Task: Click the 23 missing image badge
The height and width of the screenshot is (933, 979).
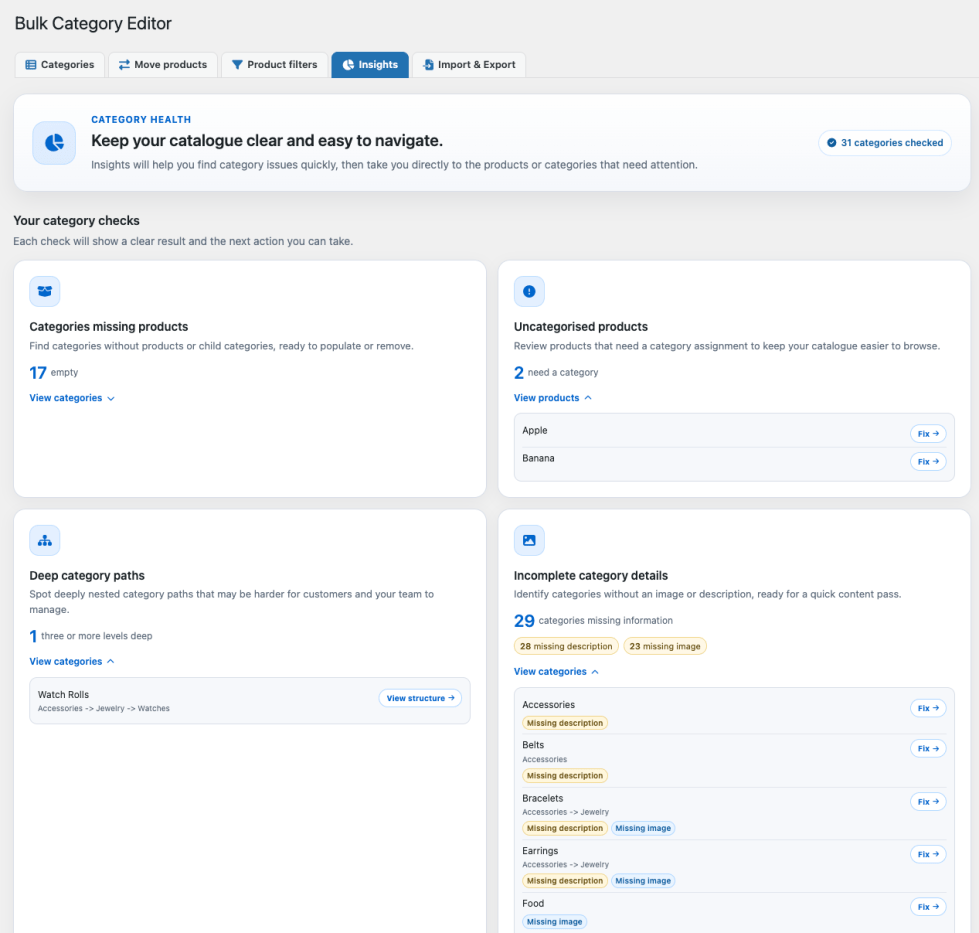Action: click(665, 646)
